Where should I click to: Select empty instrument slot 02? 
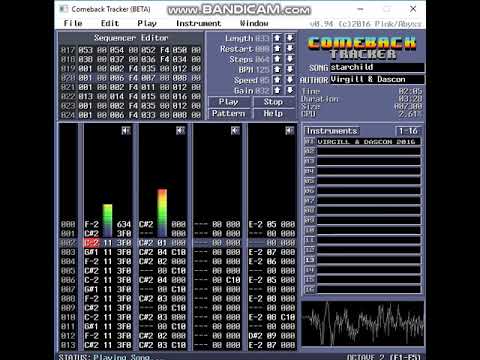(x=368, y=152)
